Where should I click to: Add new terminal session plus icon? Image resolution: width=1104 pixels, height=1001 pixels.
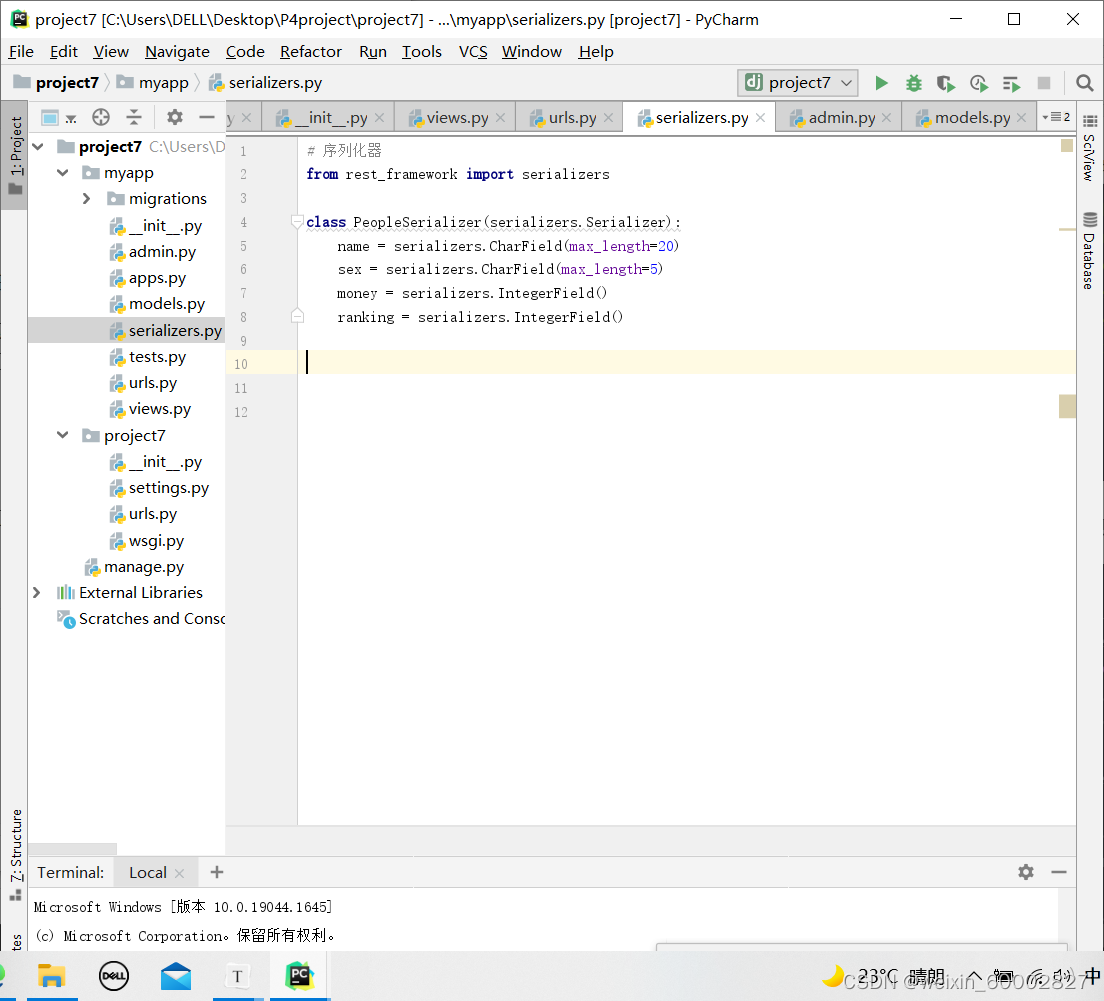217,872
